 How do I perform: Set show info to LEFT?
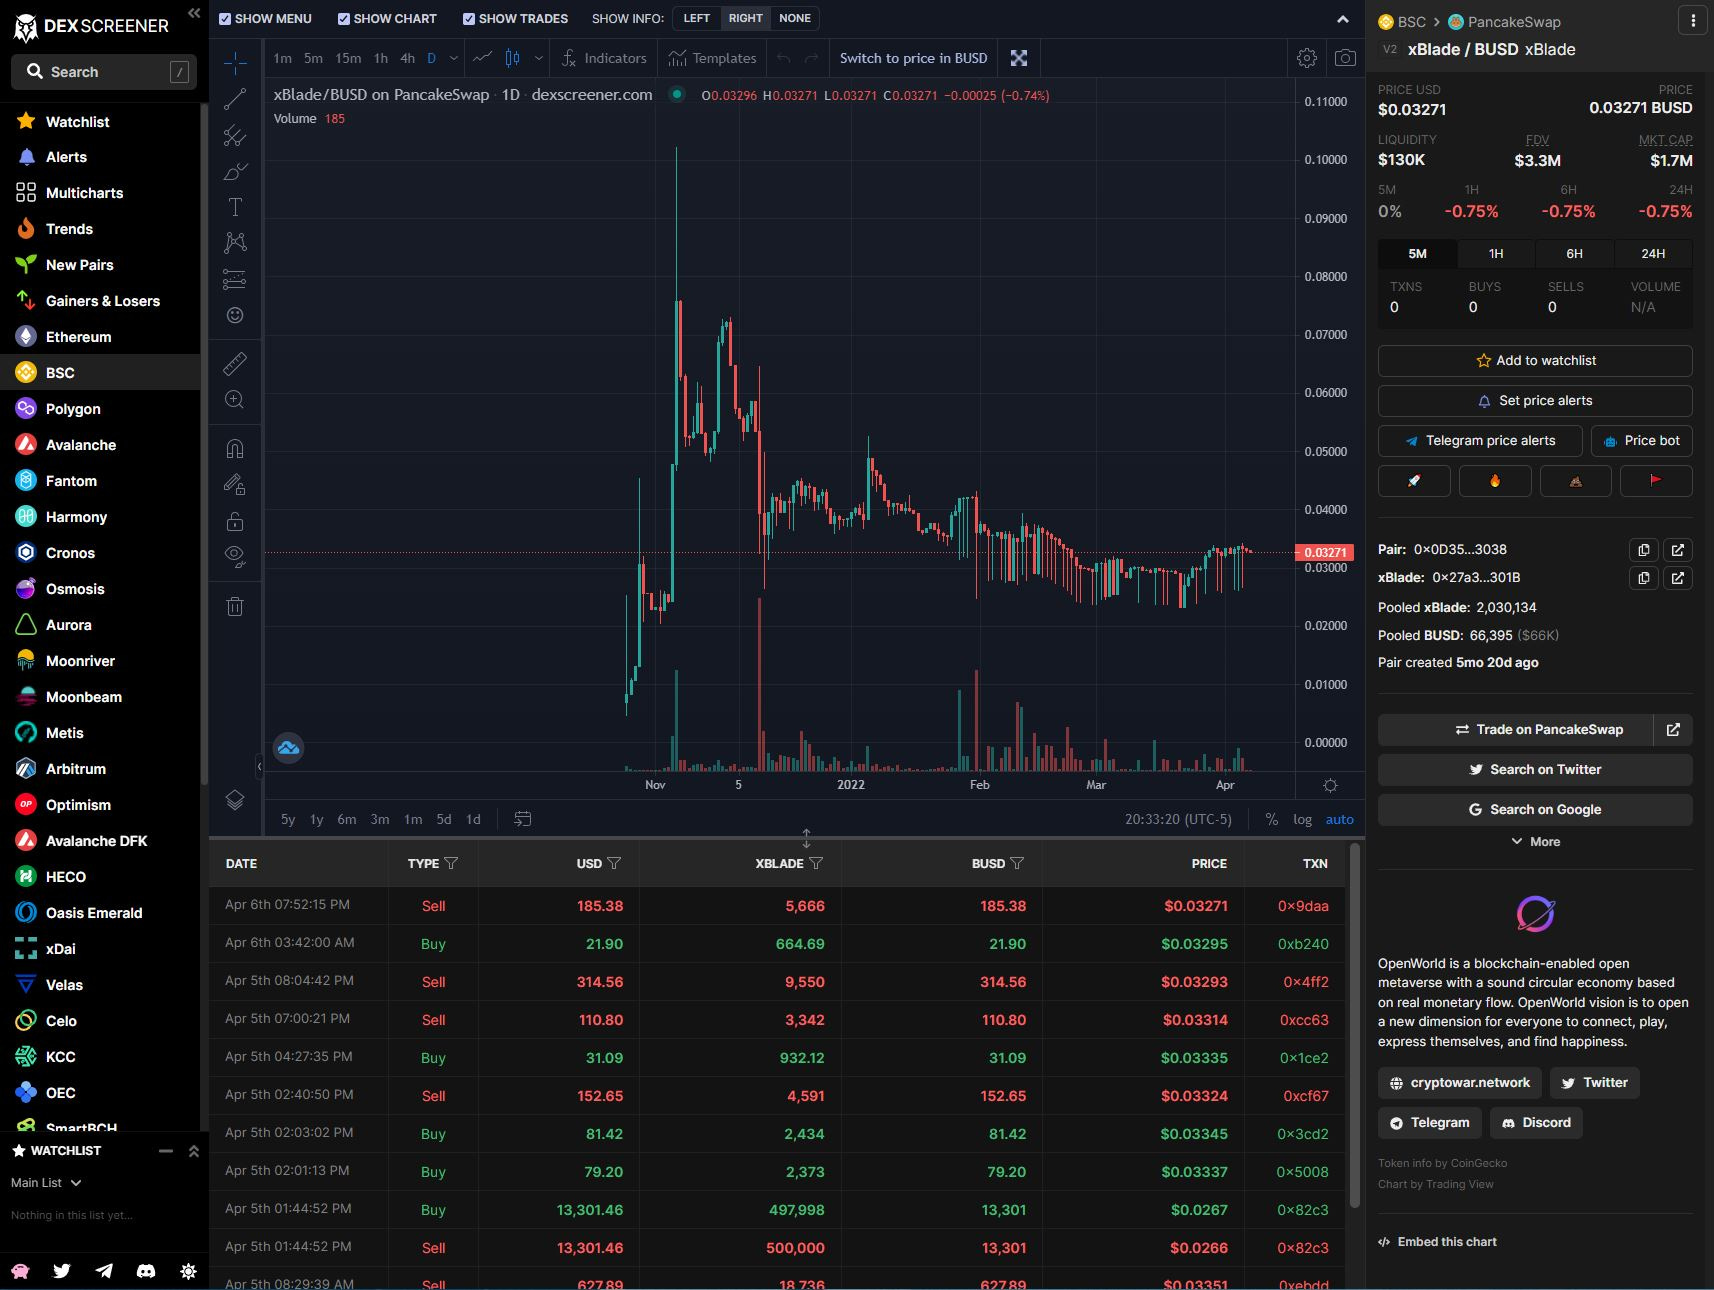click(x=697, y=18)
